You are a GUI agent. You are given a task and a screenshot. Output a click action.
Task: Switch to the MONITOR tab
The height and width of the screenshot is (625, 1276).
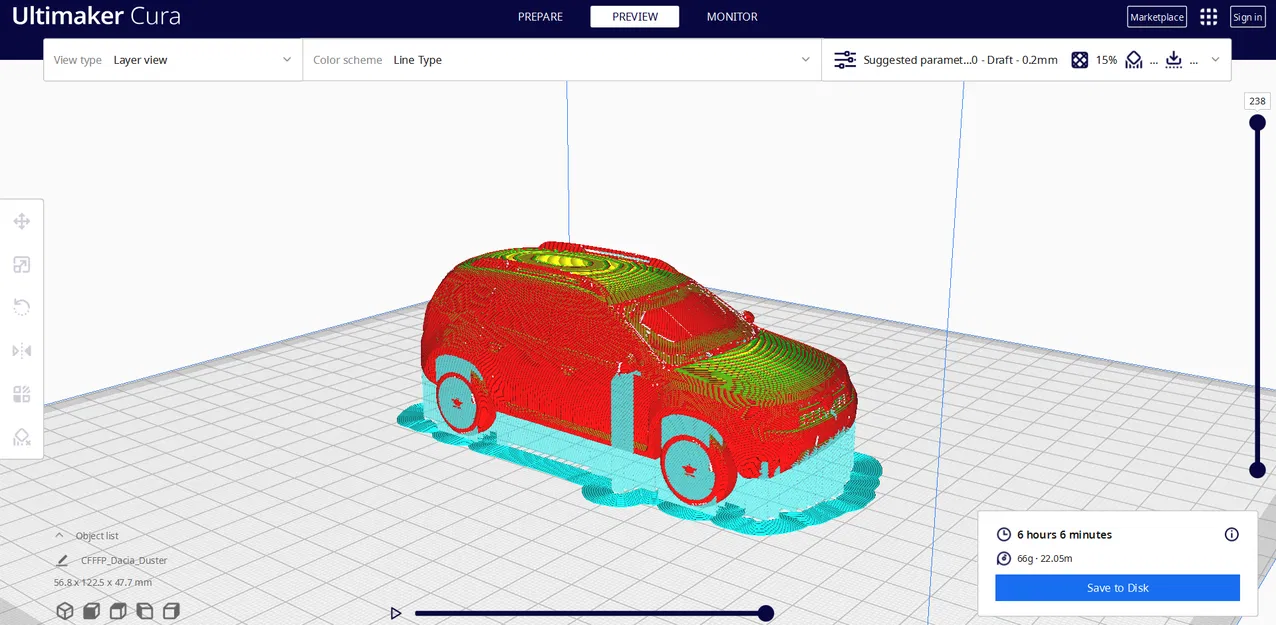(x=731, y=16)
